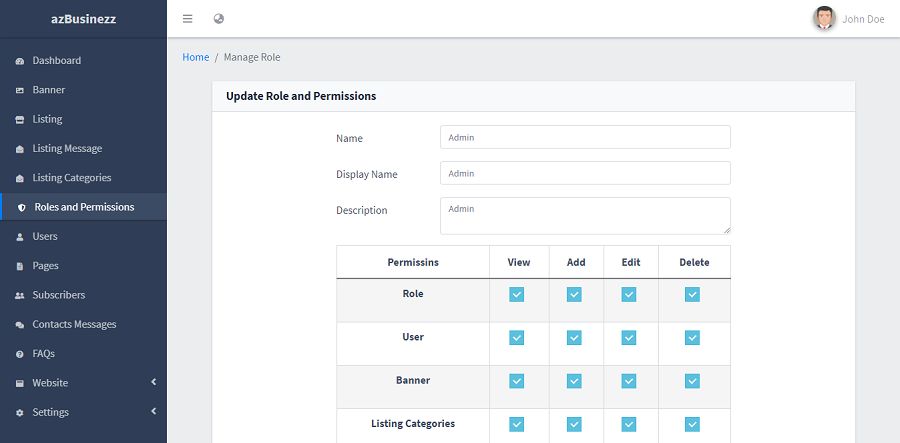Click the Users person icon in sidebar
900x443 pixels.
(20, 237)
